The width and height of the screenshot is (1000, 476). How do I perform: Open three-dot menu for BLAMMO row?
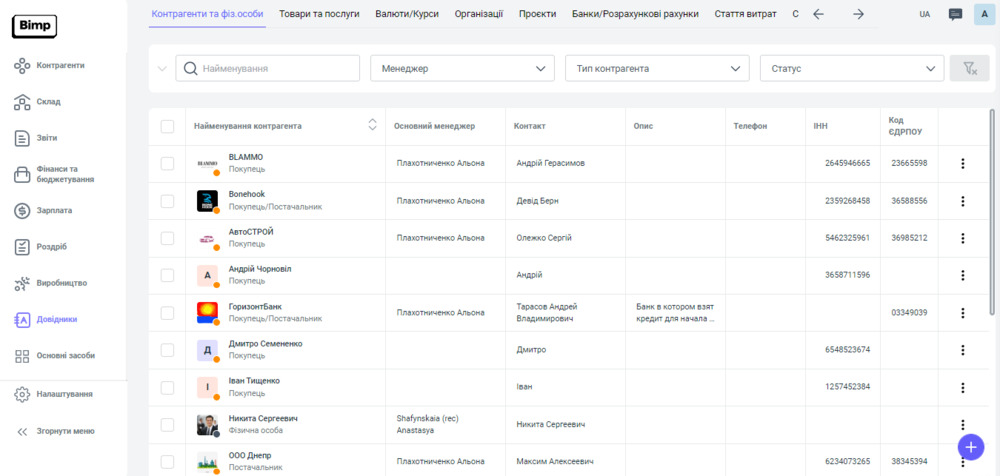coord(962,164)
